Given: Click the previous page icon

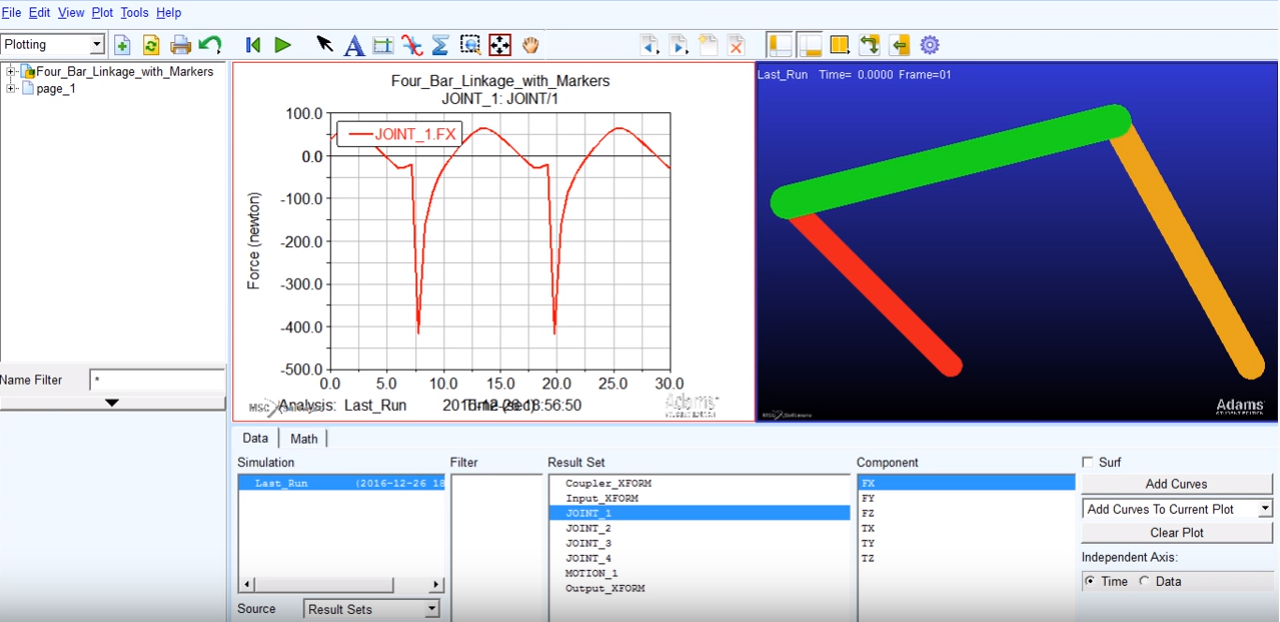Looking at the screenshot, I should tap(650, 45).
